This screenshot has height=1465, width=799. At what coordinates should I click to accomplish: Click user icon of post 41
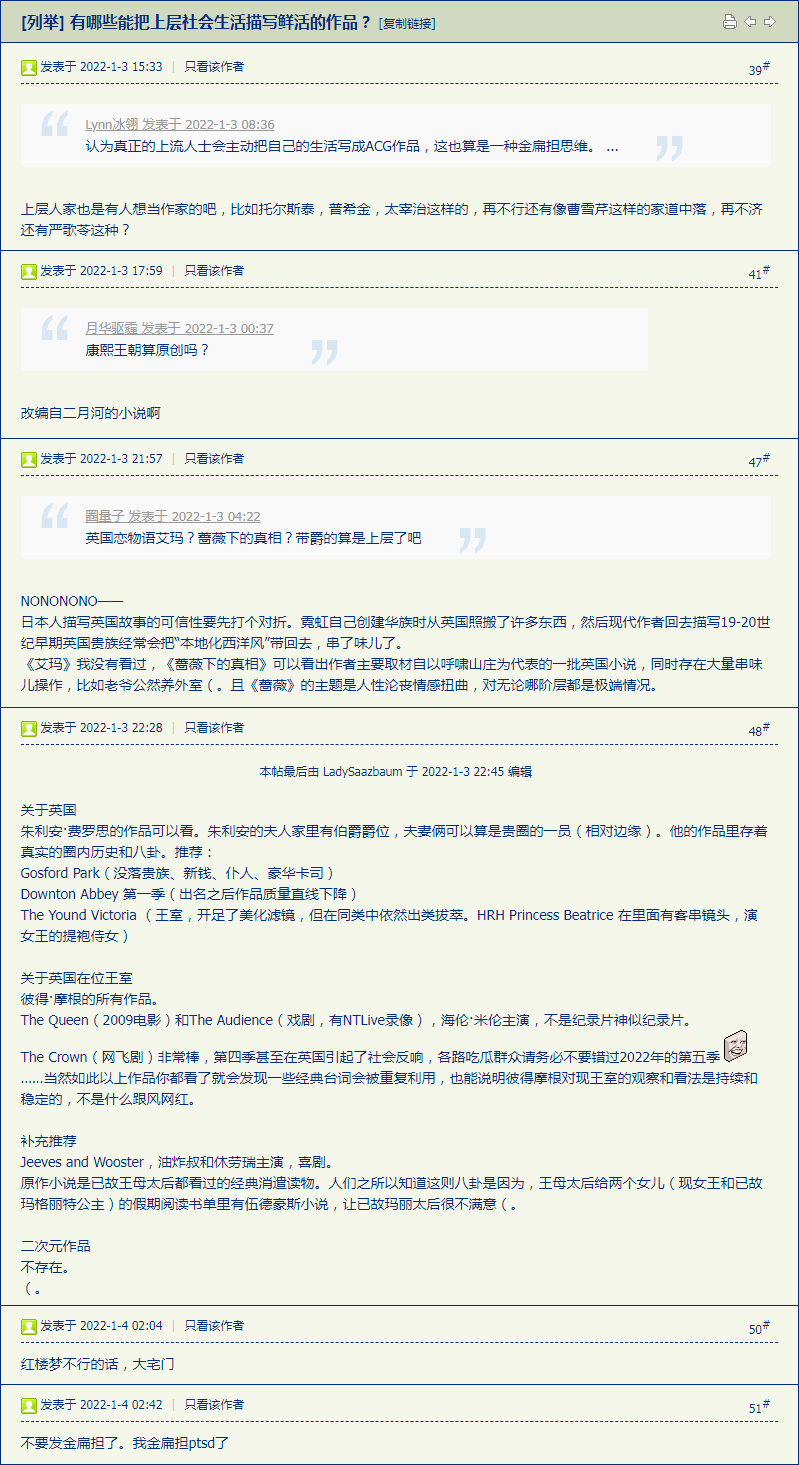(29, 271)
